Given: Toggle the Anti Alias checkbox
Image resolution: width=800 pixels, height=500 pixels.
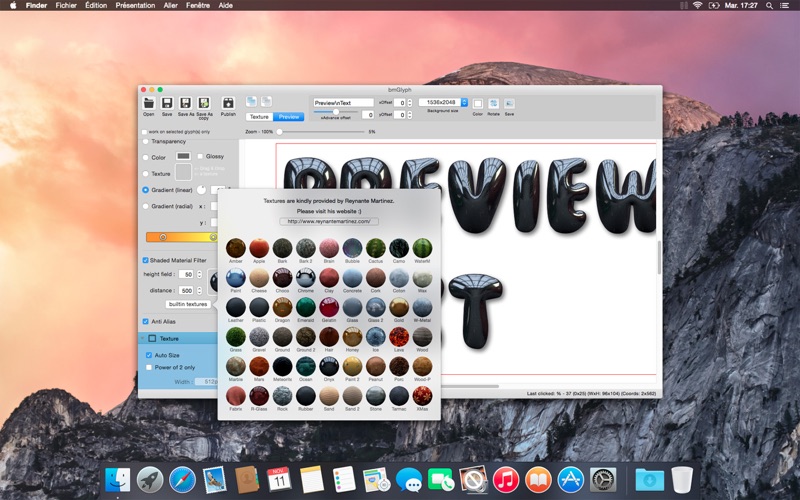Looking at the screenshot, I should (145, 321).
